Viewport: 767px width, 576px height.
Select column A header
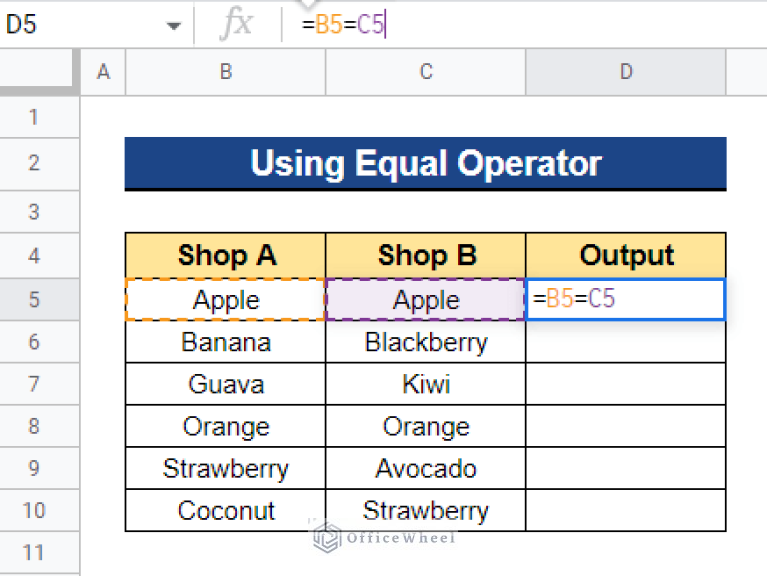coord(103,72)
